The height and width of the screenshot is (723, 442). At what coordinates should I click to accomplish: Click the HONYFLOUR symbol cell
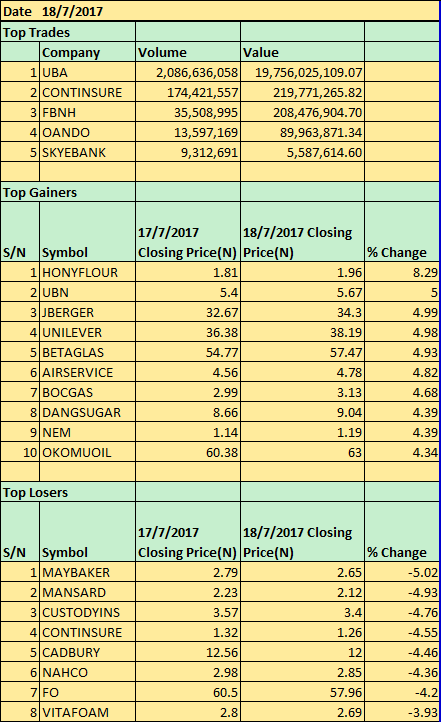tap(88, 273)
